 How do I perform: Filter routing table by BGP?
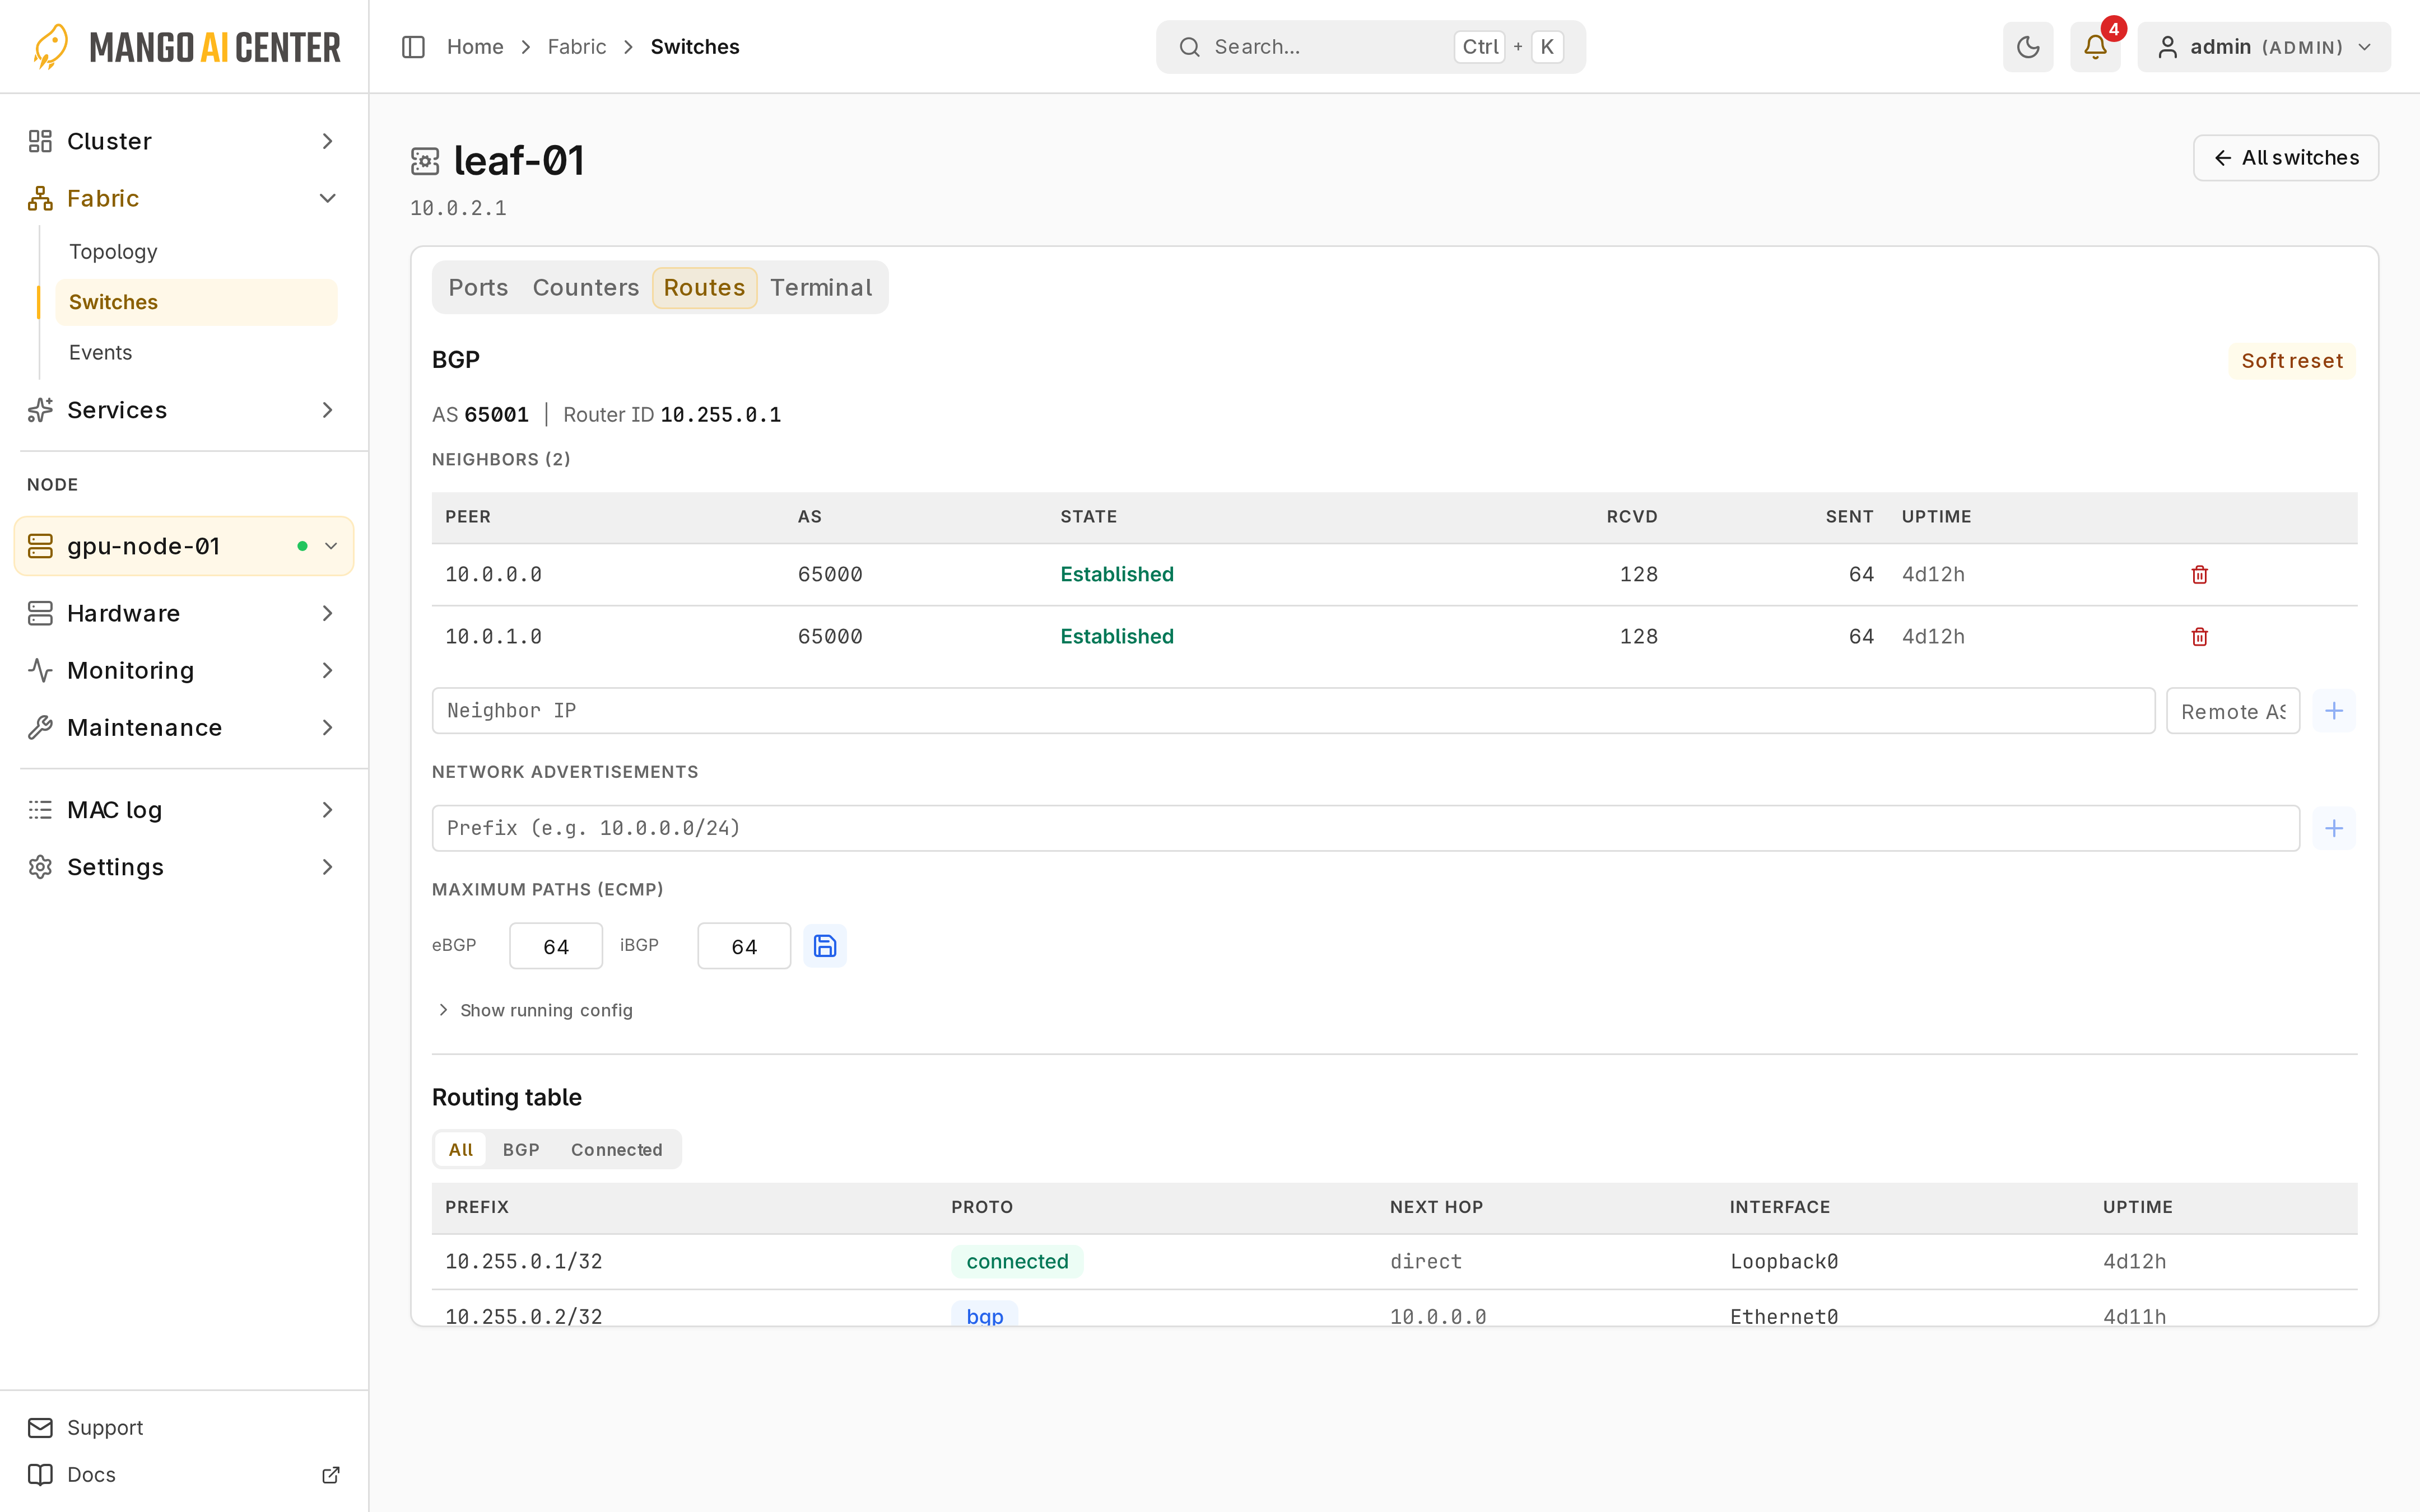tap(521, 1150)
